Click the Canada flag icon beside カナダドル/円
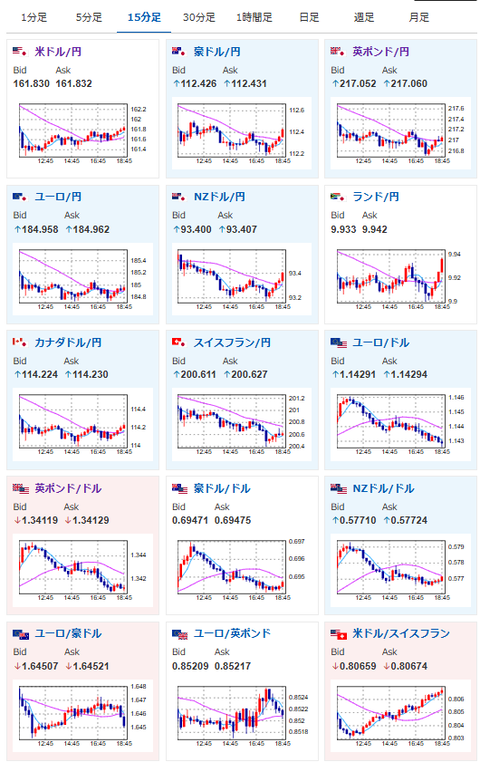The image size is (480, 762). point(19,343)
